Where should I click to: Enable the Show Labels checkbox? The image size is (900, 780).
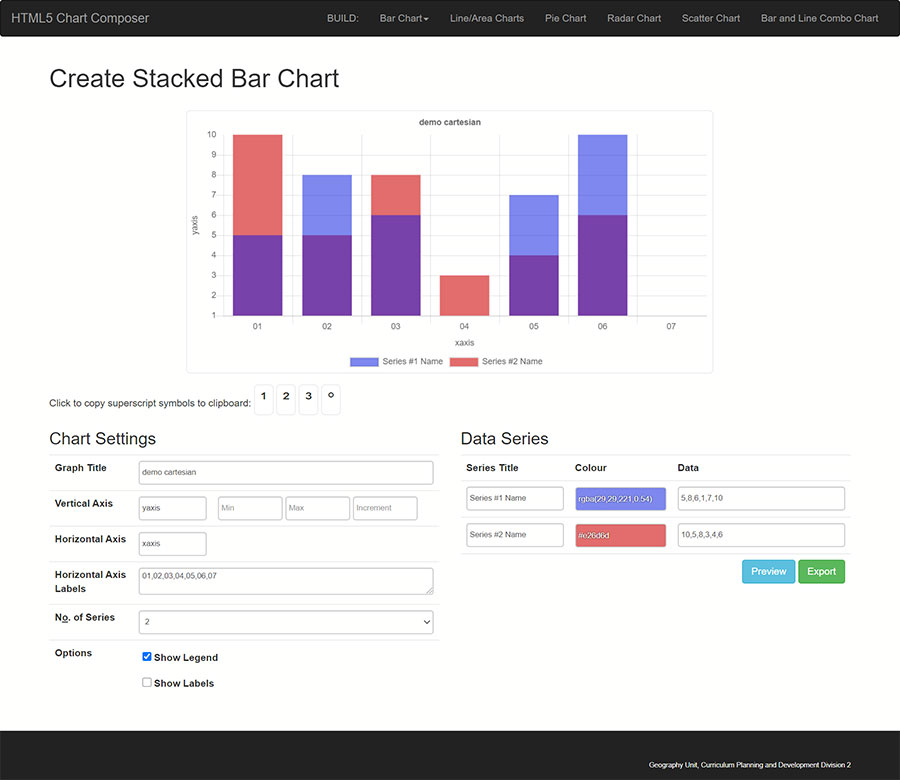click(147, 683)
